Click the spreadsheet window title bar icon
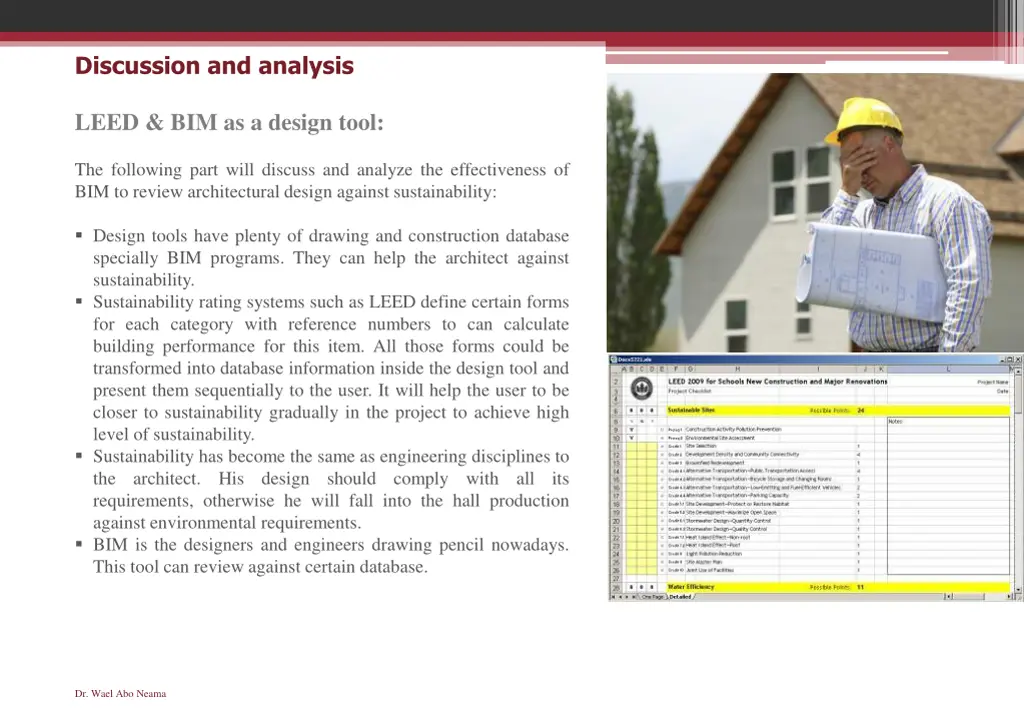The height and width of the screenshot is (709, 1024). tap(613, 359)
